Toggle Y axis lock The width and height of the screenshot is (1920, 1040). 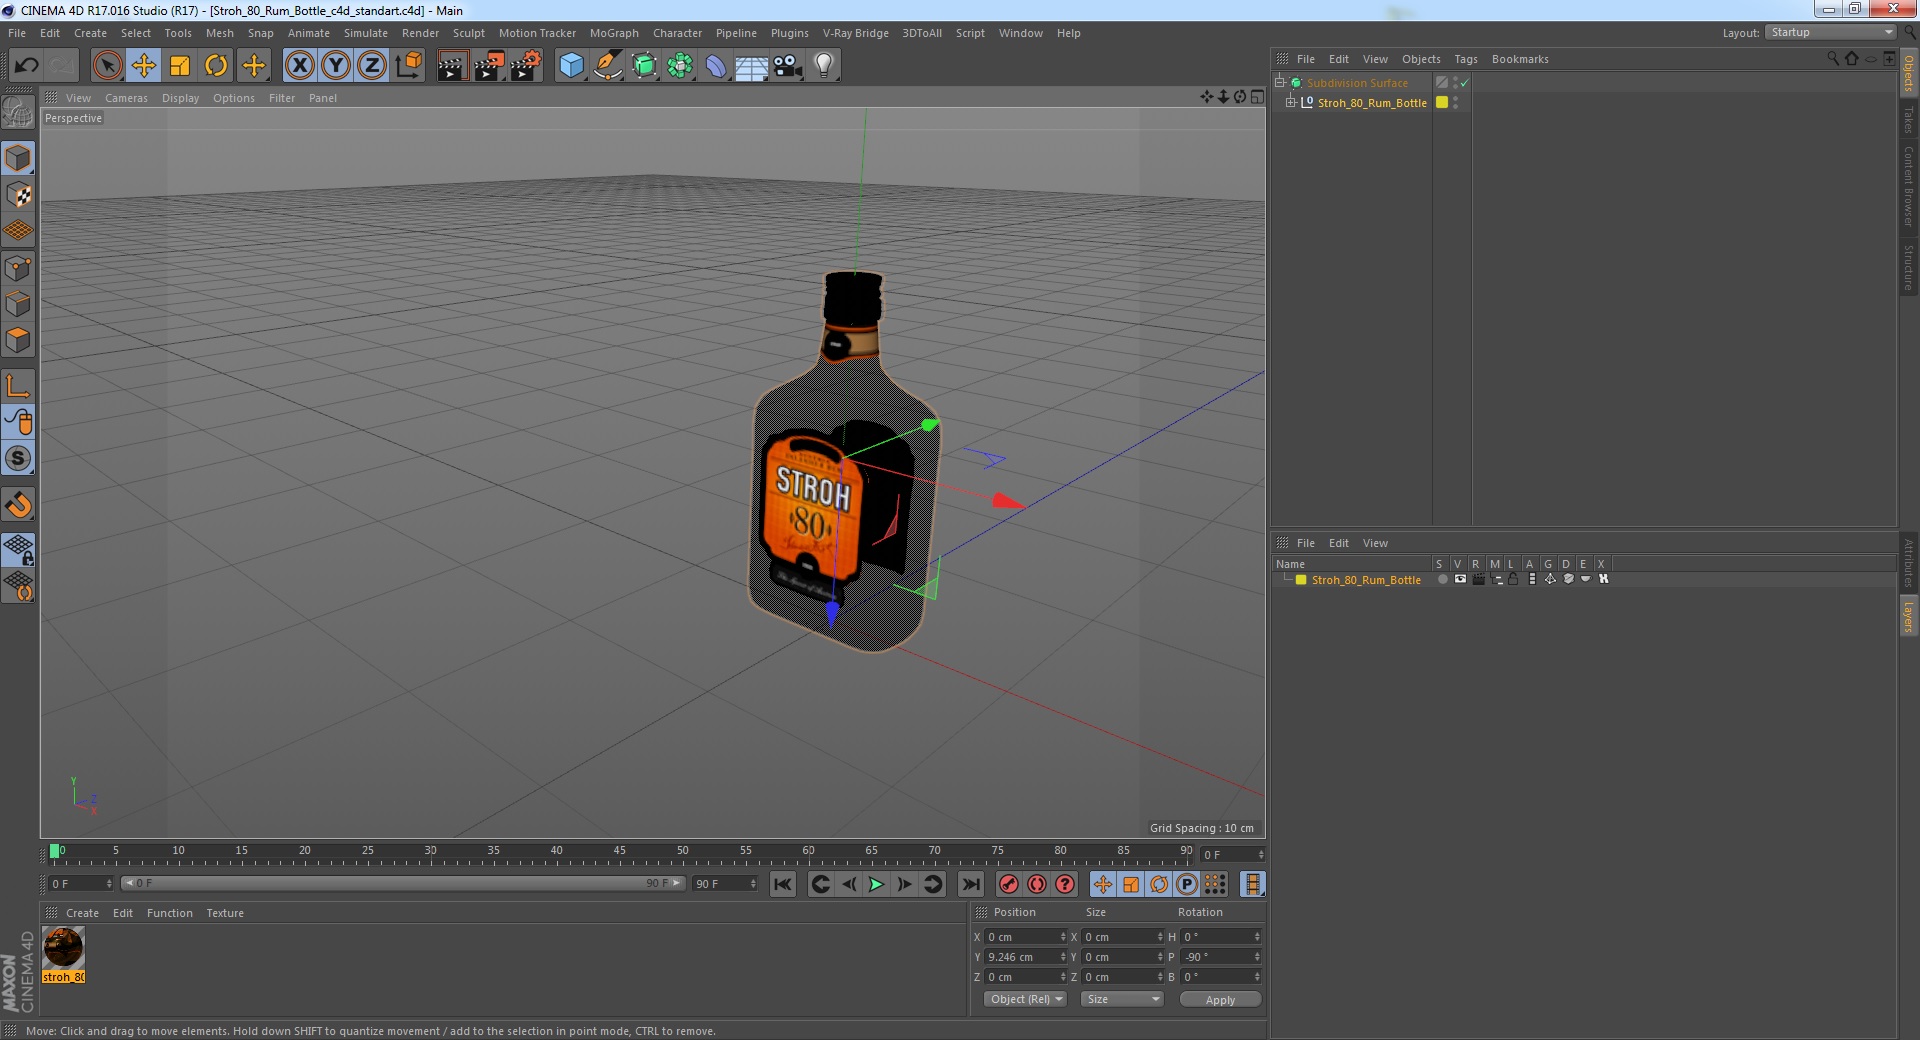click(336, 66)
